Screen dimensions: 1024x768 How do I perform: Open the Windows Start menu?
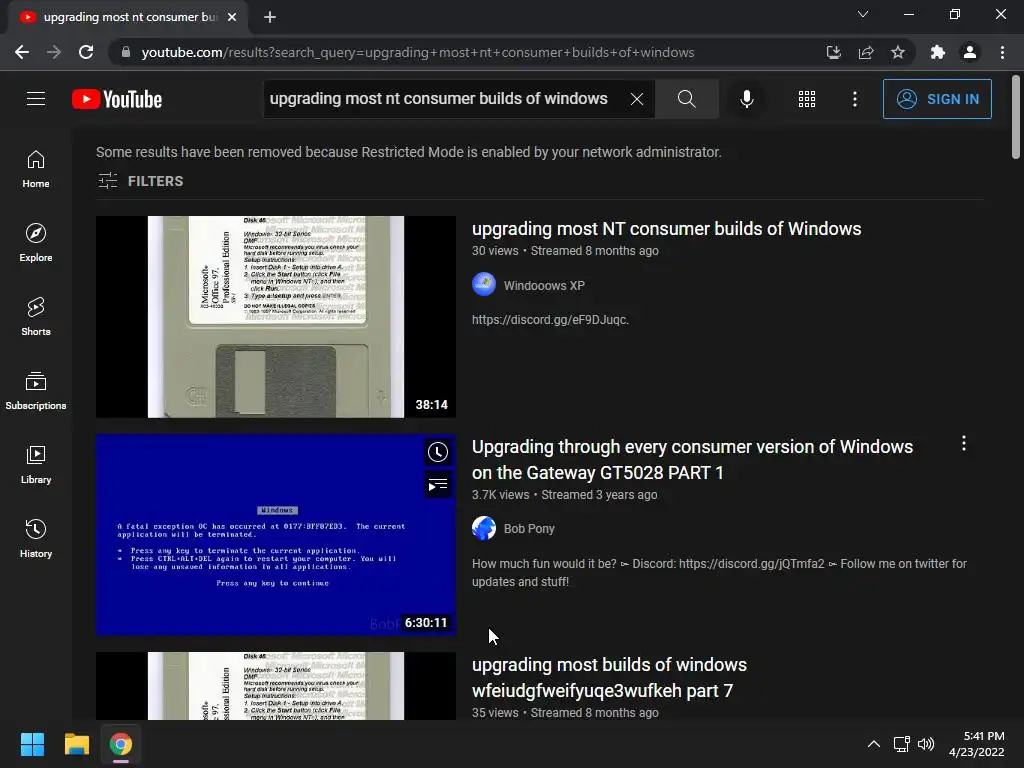coord(32,744)
